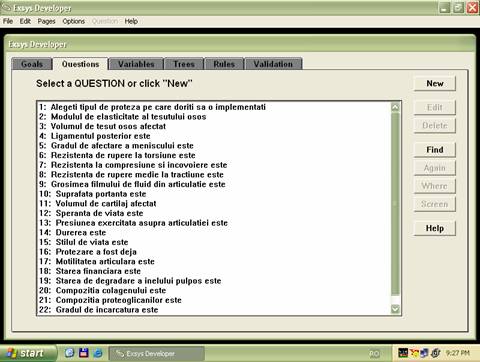Switch to the Goals tab
The width and height of the screenshot is (480, 362).
point(32,64)
